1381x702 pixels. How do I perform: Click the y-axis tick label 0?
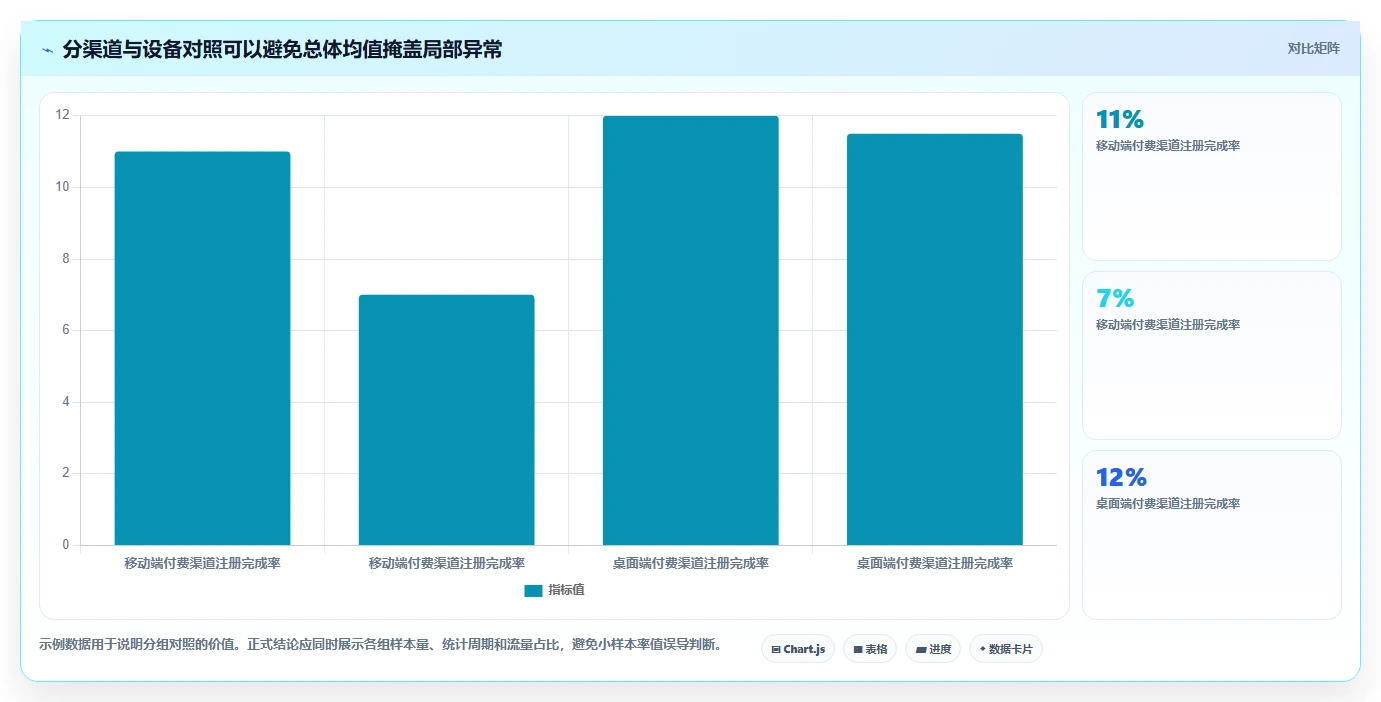[66, 545]
